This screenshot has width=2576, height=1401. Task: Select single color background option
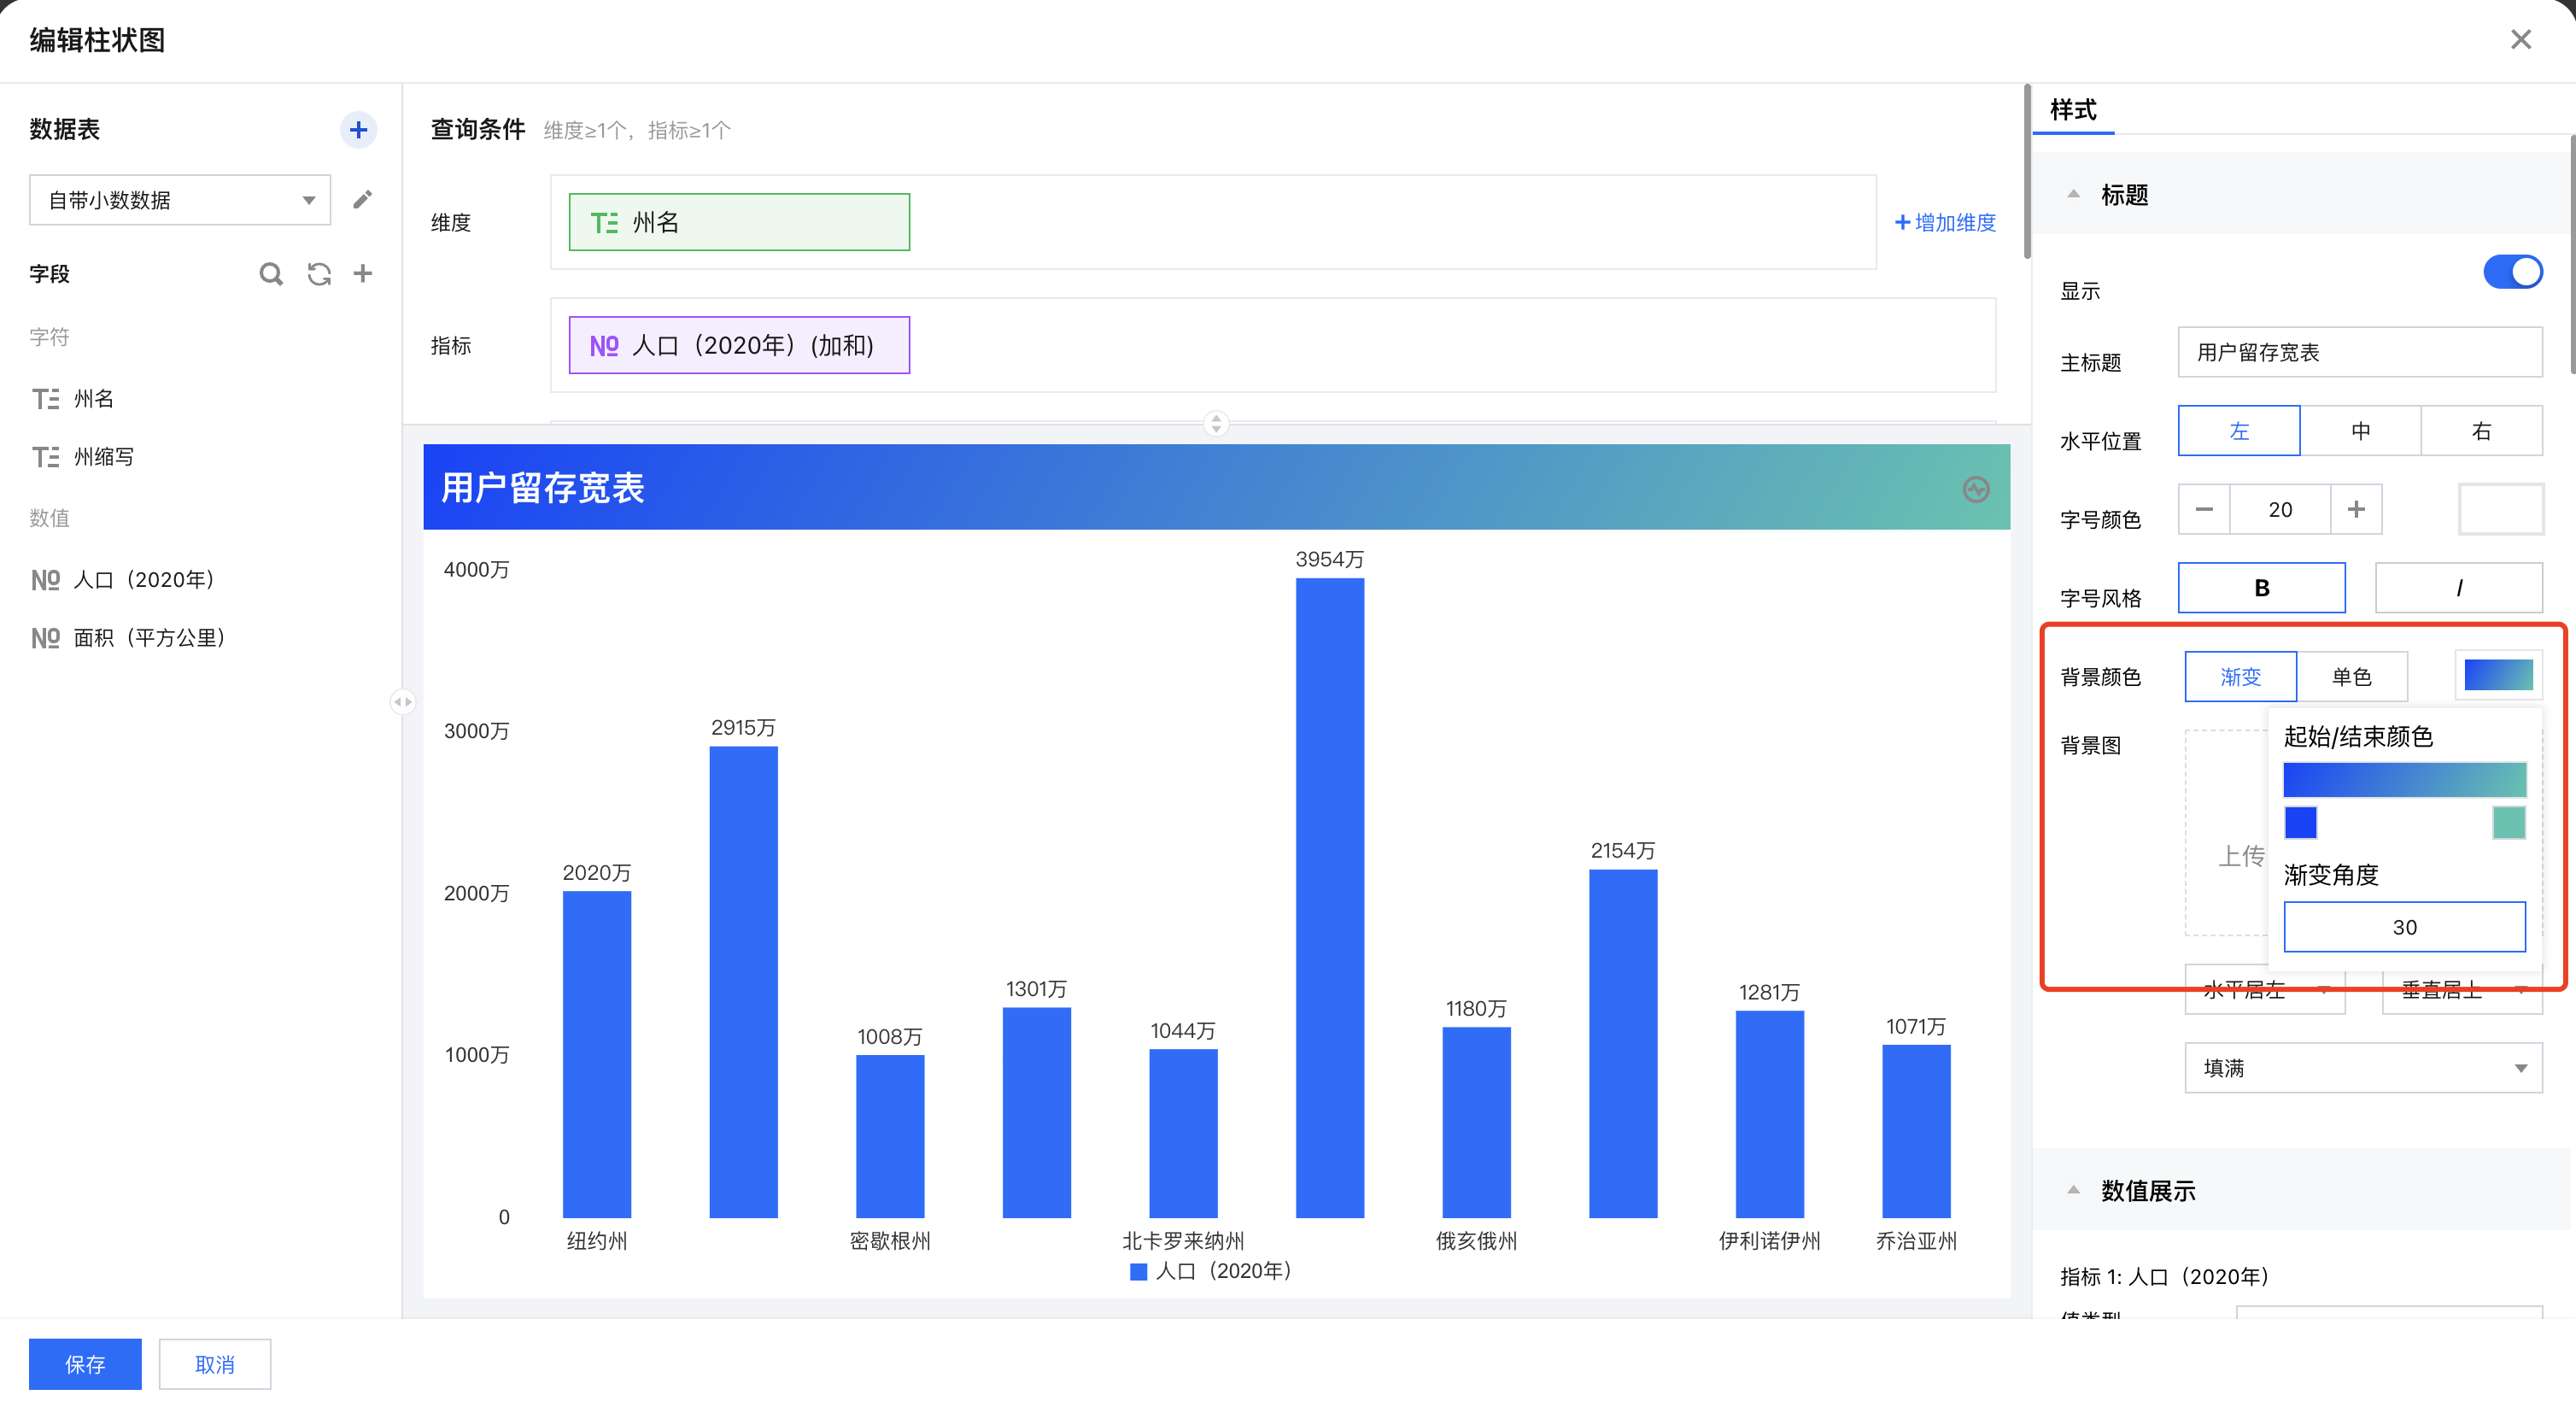(2351, 677)
